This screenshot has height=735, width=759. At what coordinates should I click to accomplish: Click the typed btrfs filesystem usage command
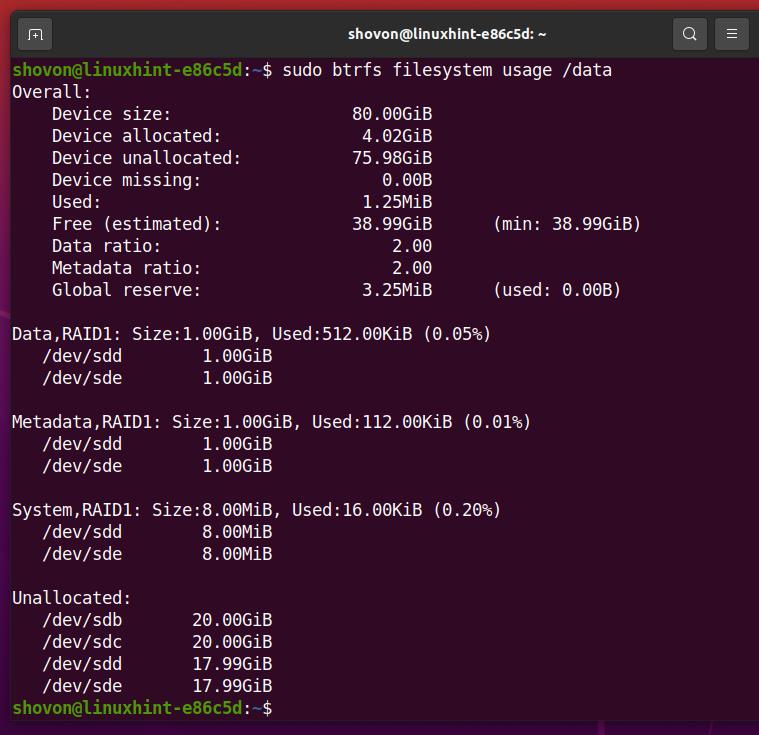(447, 70)
